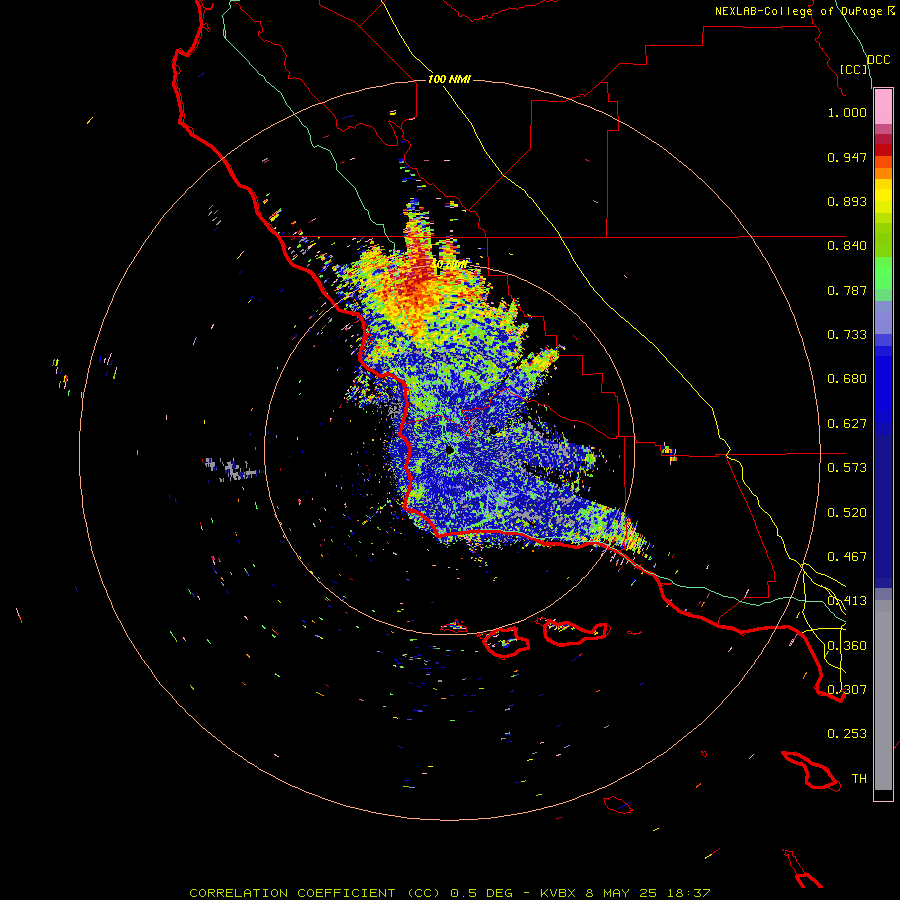The image size is (900, 900).
Task: Select the 0.787 legend value
Action: [x=847, y=290]
